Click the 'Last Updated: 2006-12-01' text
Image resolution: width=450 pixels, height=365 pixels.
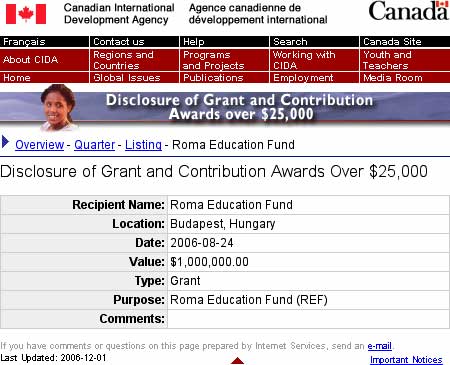pyautogui.click(x=53, y=358)
